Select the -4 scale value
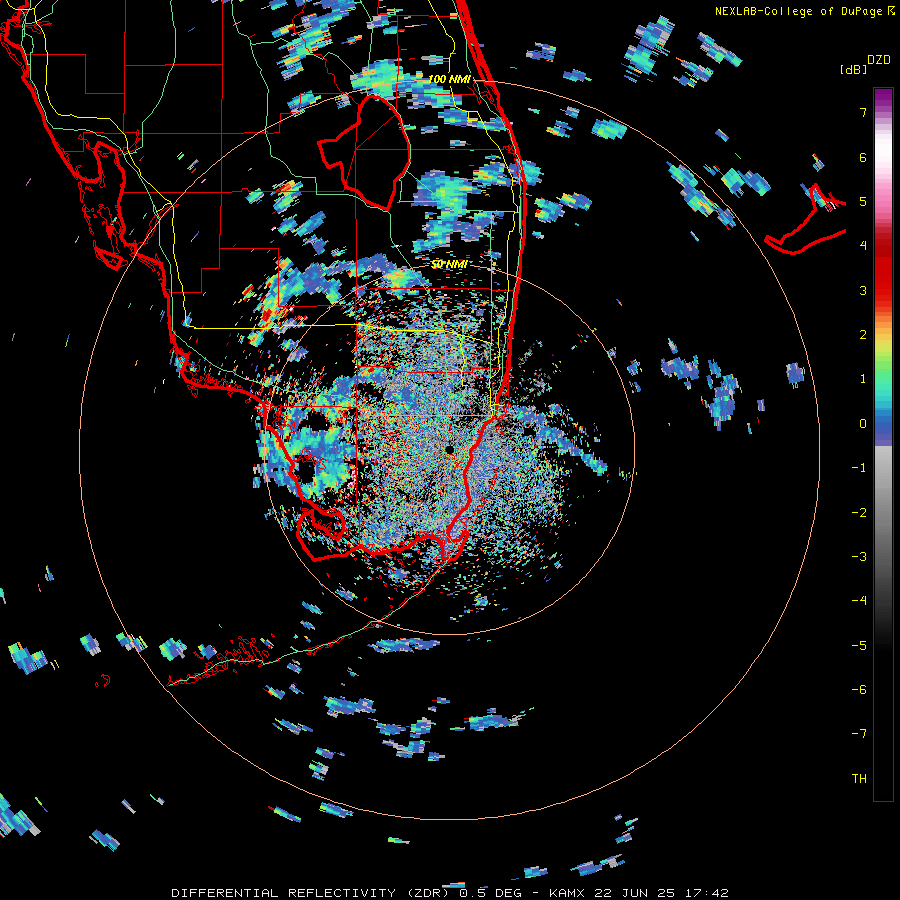 [x=859, y=601]
